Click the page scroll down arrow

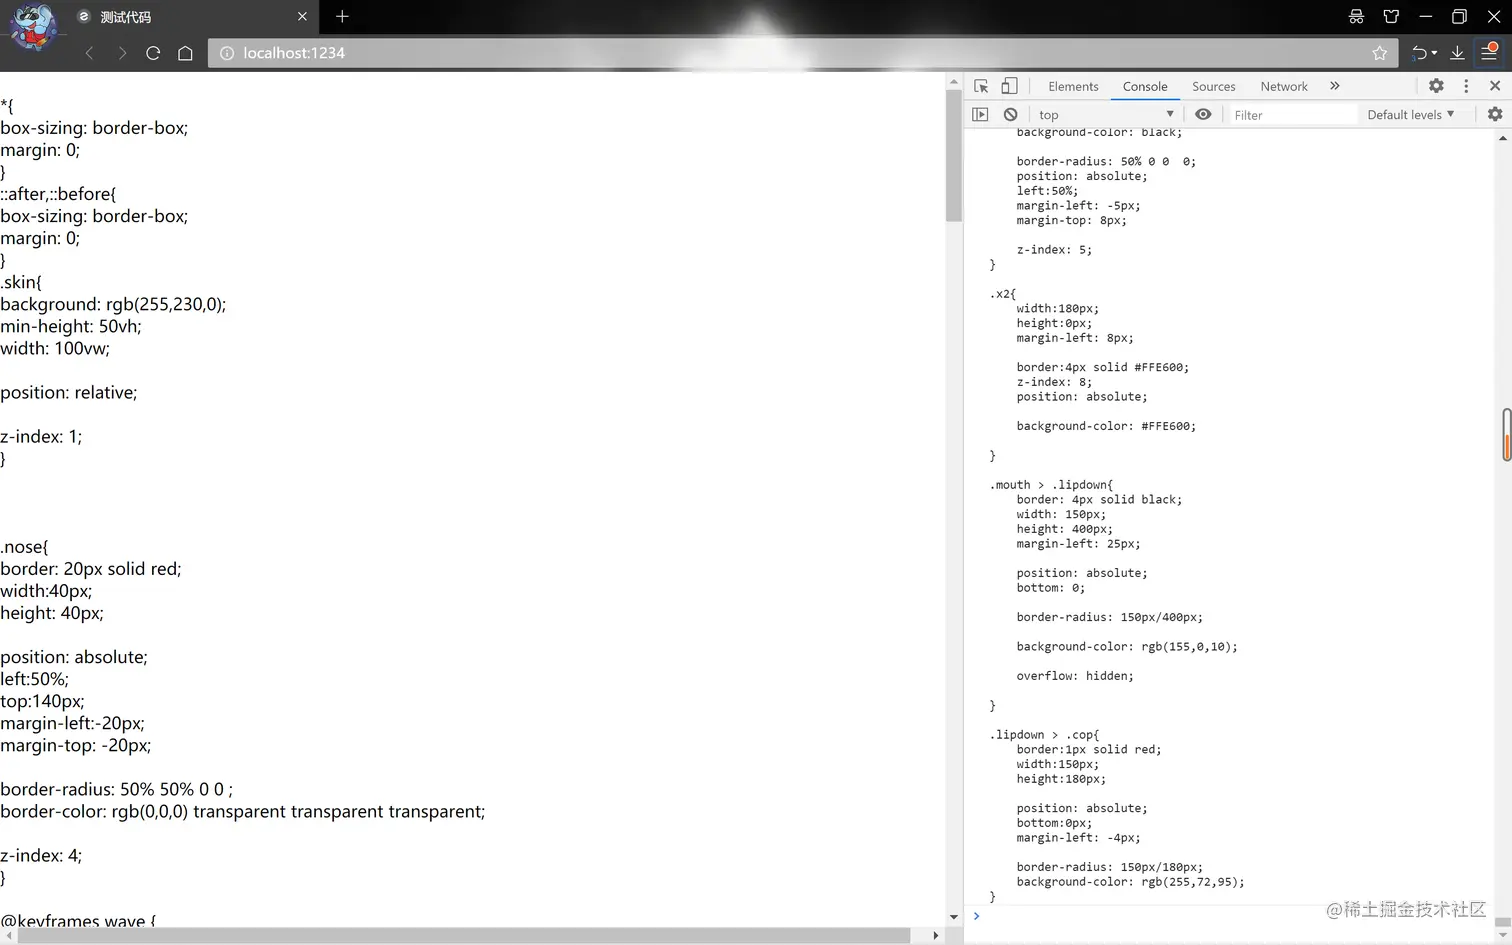point(953,917)
